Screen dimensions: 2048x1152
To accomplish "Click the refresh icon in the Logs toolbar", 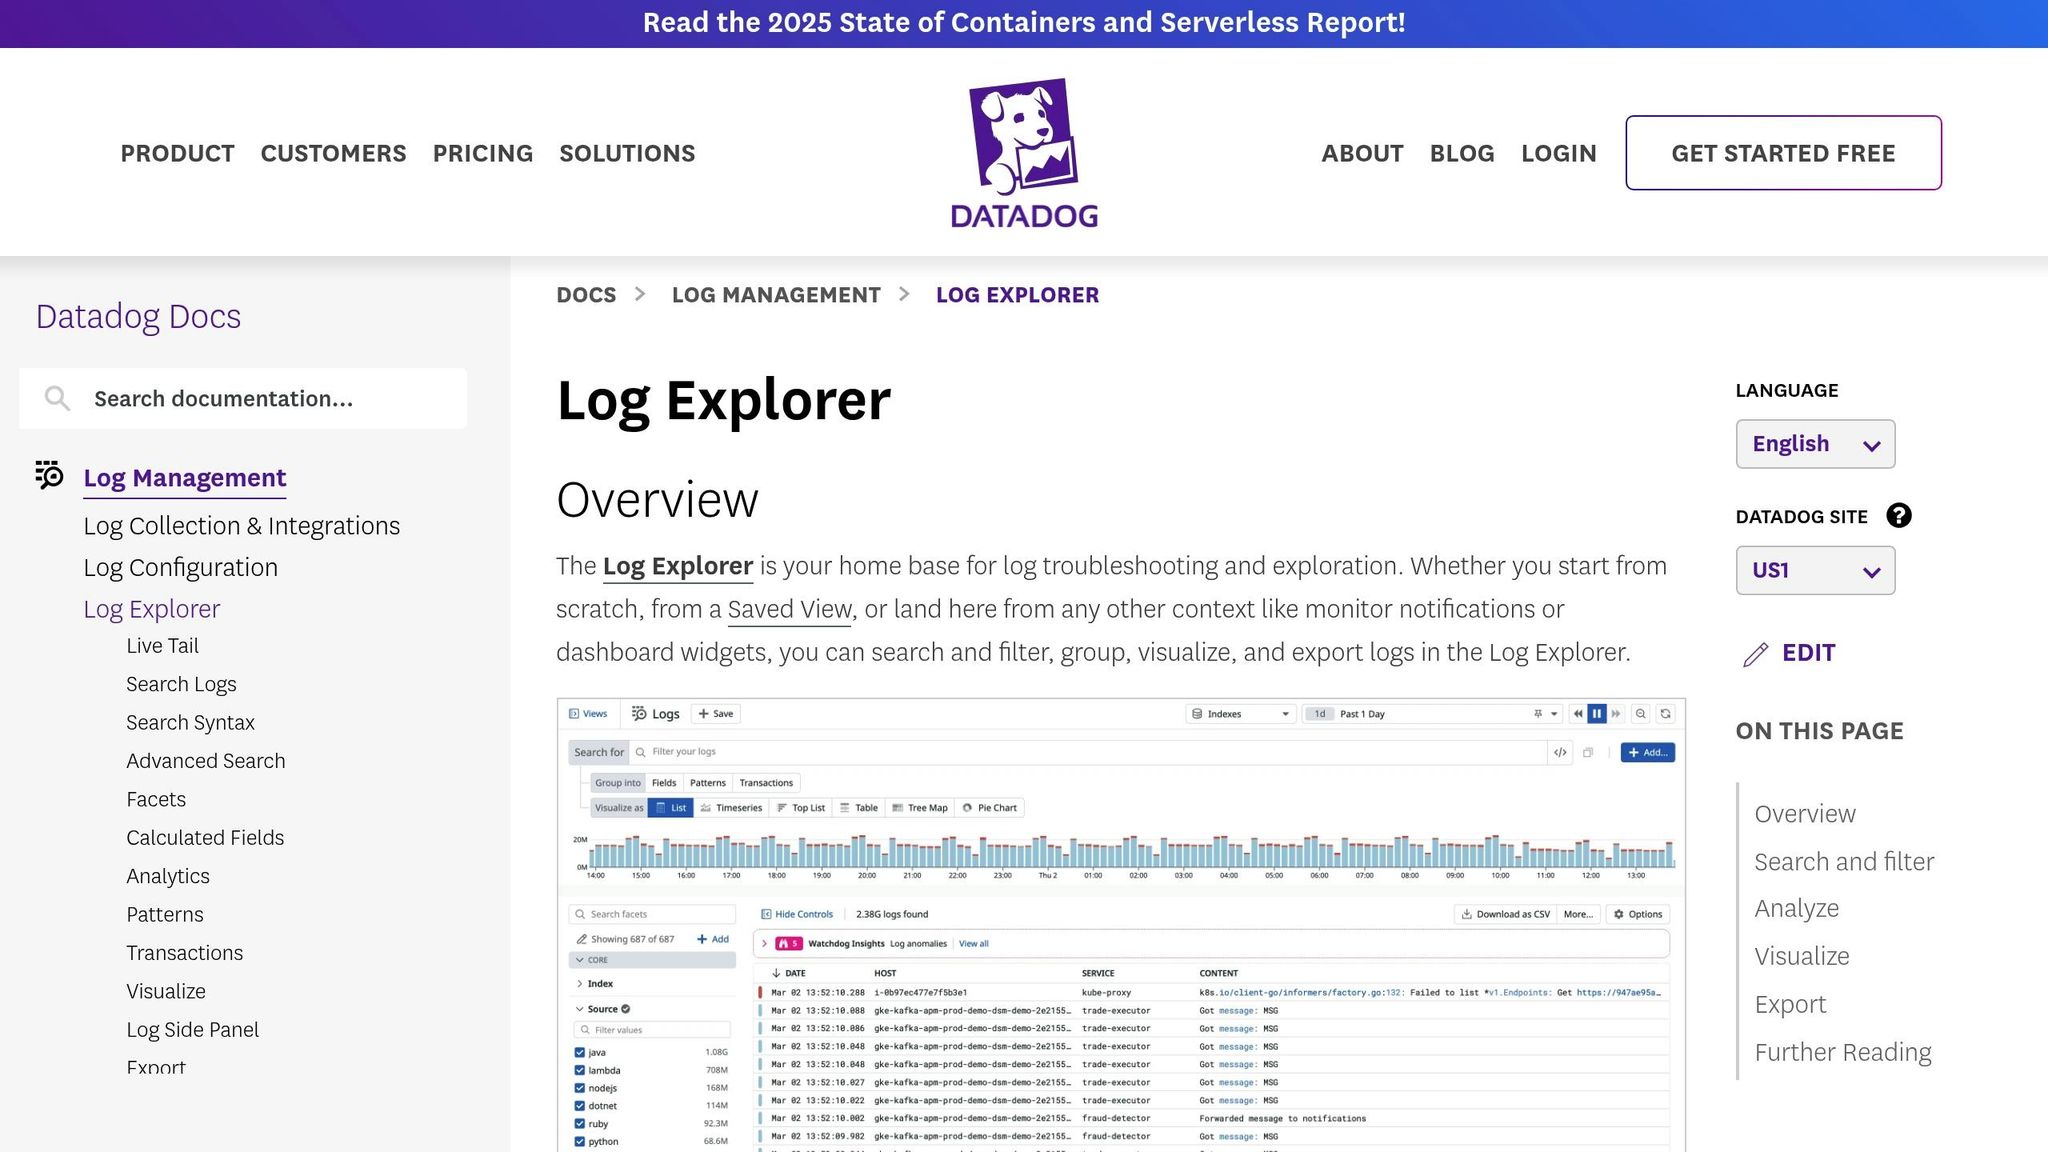I will coord(1665,713).
